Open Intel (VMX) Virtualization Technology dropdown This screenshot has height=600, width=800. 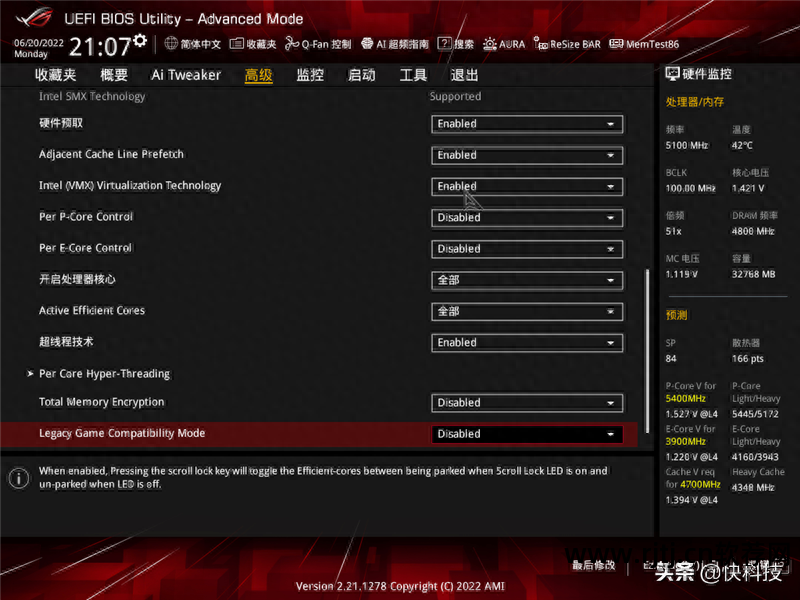point(527,186)
